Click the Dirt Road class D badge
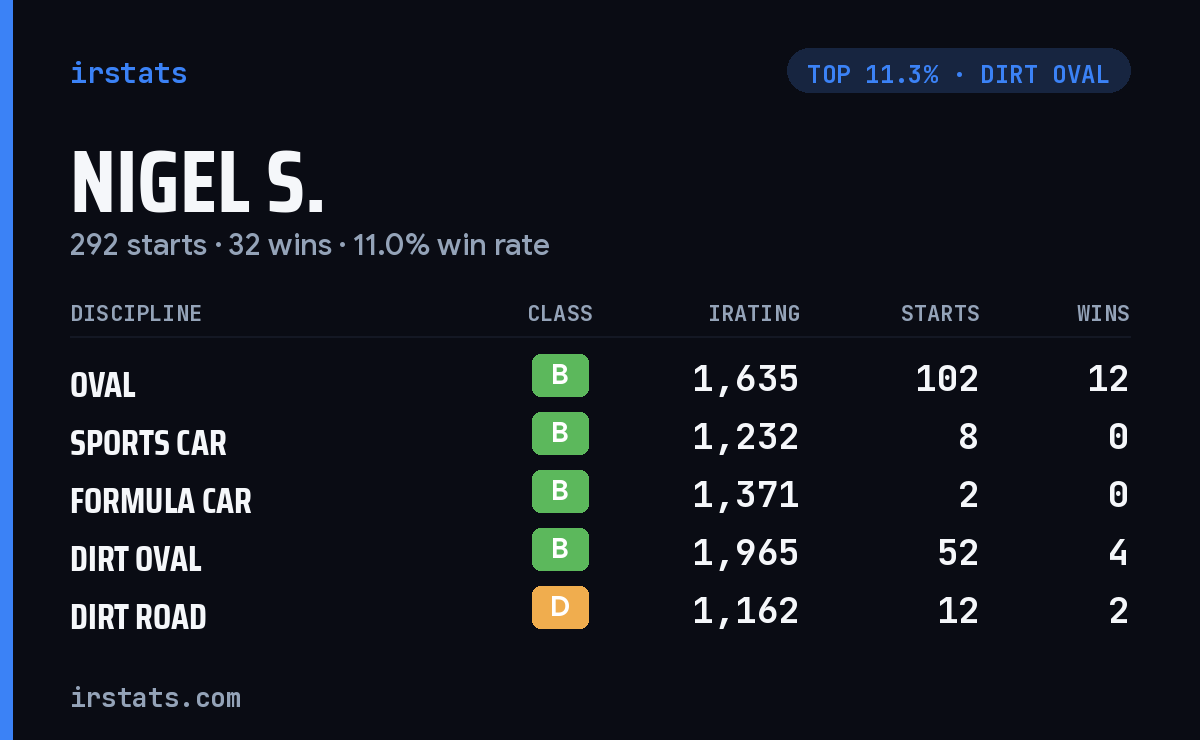 560,608
